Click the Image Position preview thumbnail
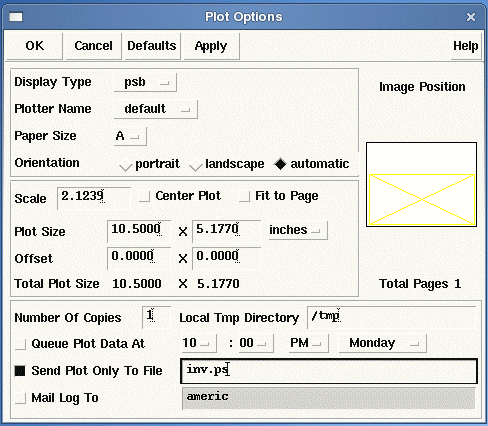The height and width of the screenshot is (426, 488). coord(421,185)
